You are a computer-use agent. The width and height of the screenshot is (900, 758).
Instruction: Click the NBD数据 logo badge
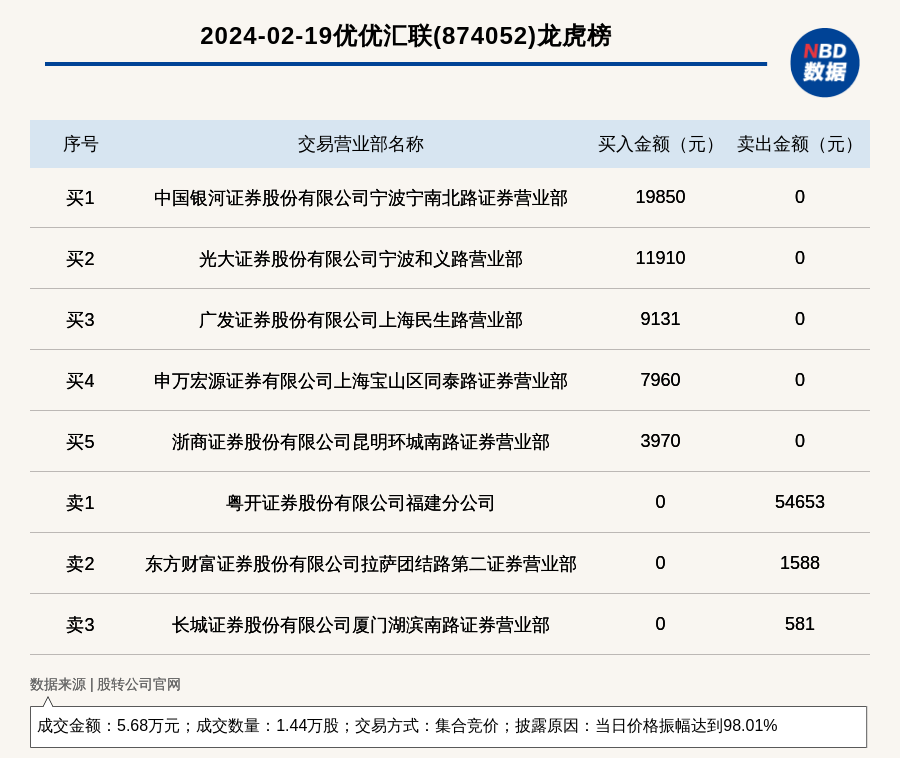824,63
